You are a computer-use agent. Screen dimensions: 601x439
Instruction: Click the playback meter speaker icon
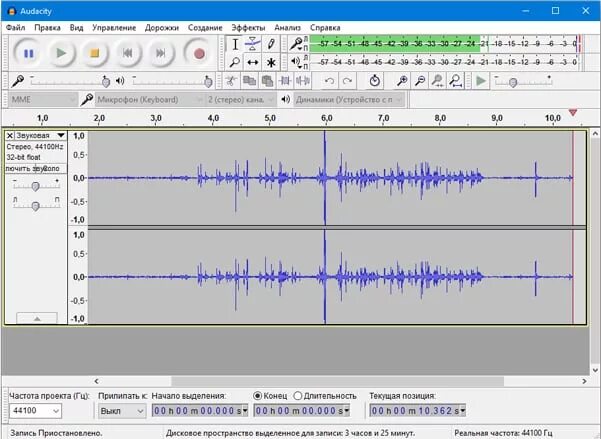pyautogui.click(x=295, y=62)
